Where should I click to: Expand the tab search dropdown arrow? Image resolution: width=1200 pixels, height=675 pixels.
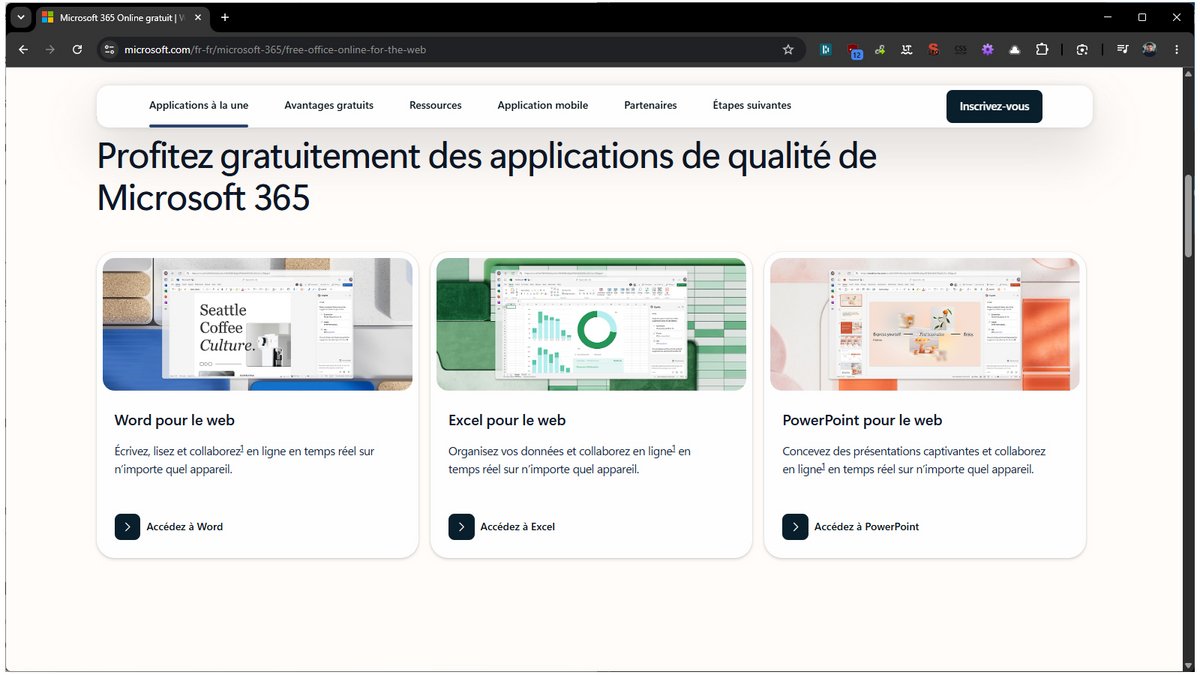20,17
